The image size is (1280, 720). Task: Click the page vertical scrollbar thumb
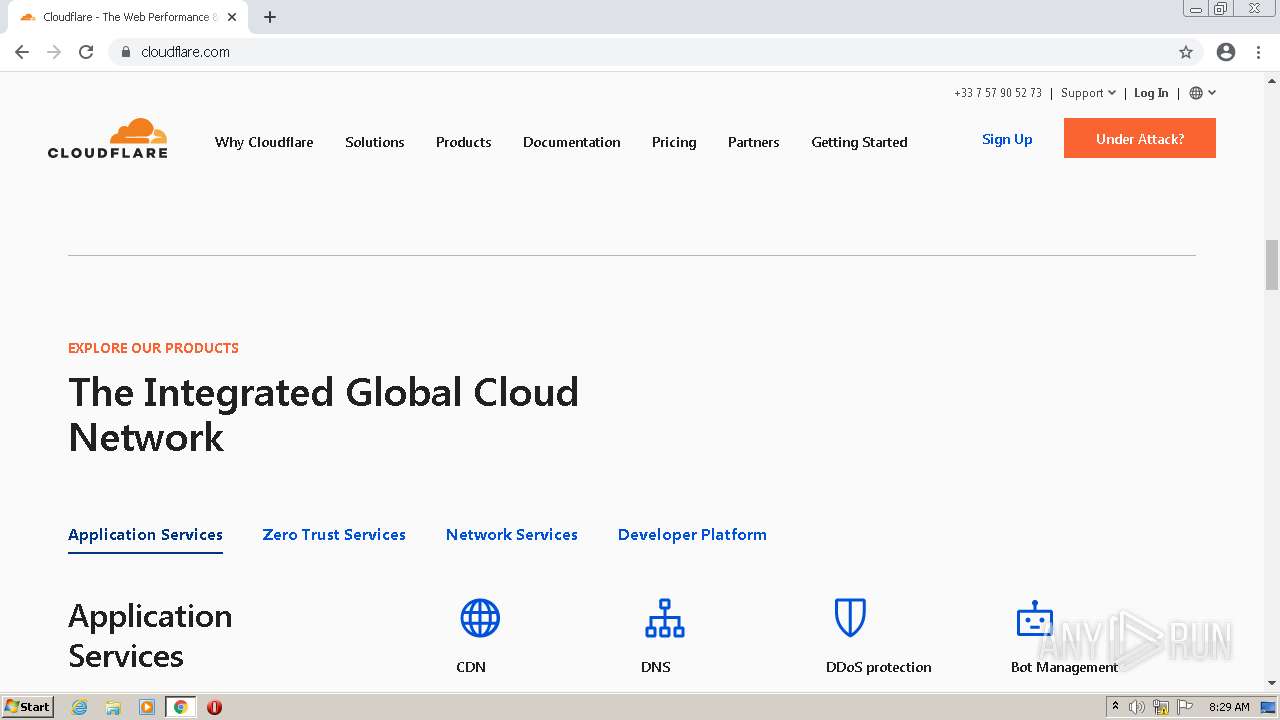point(1272,264)
